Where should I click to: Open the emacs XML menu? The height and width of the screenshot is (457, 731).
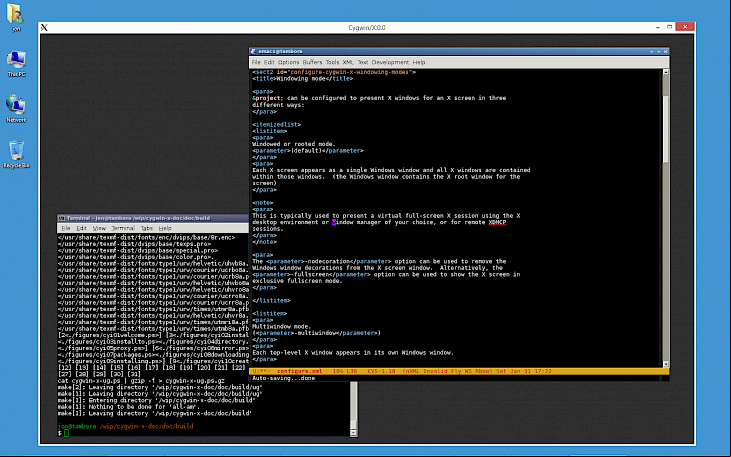point(348,62)
